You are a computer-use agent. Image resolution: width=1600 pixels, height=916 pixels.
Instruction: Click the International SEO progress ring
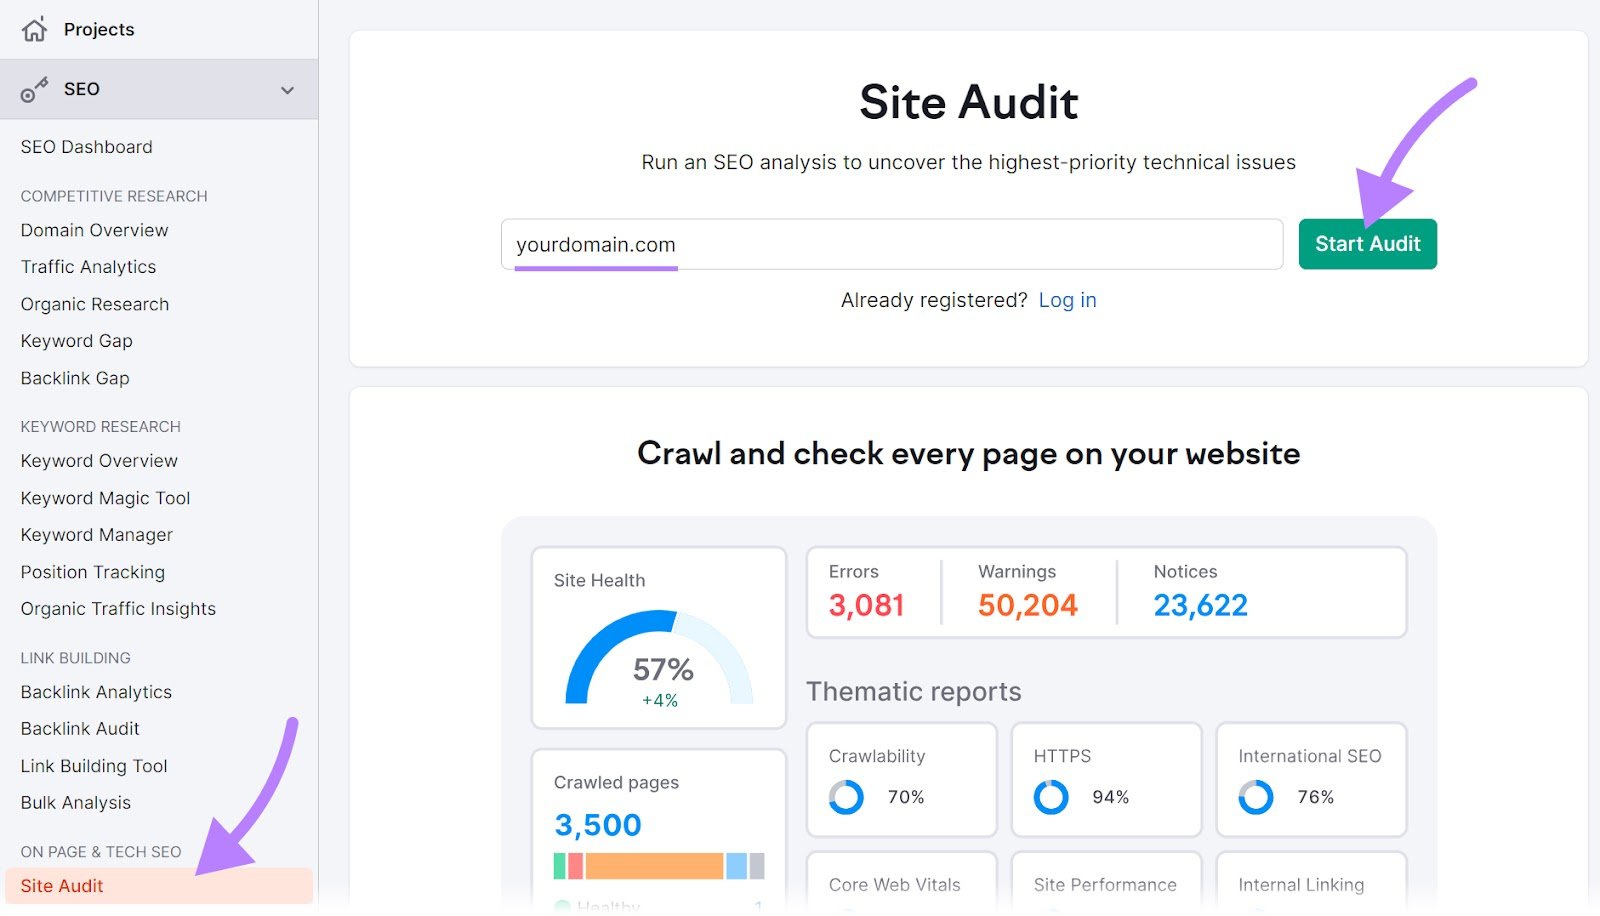coord(1256,797)
